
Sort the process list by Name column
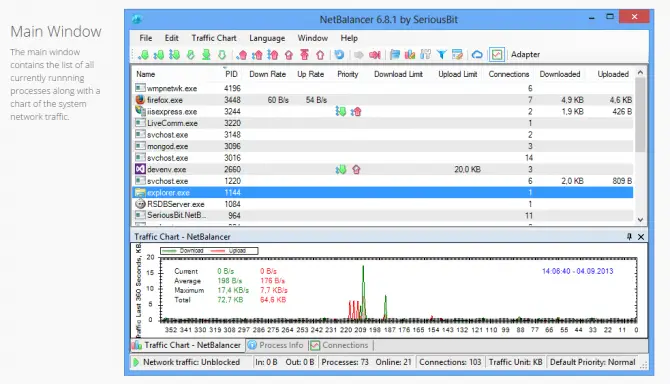click(x=146, y=74)
